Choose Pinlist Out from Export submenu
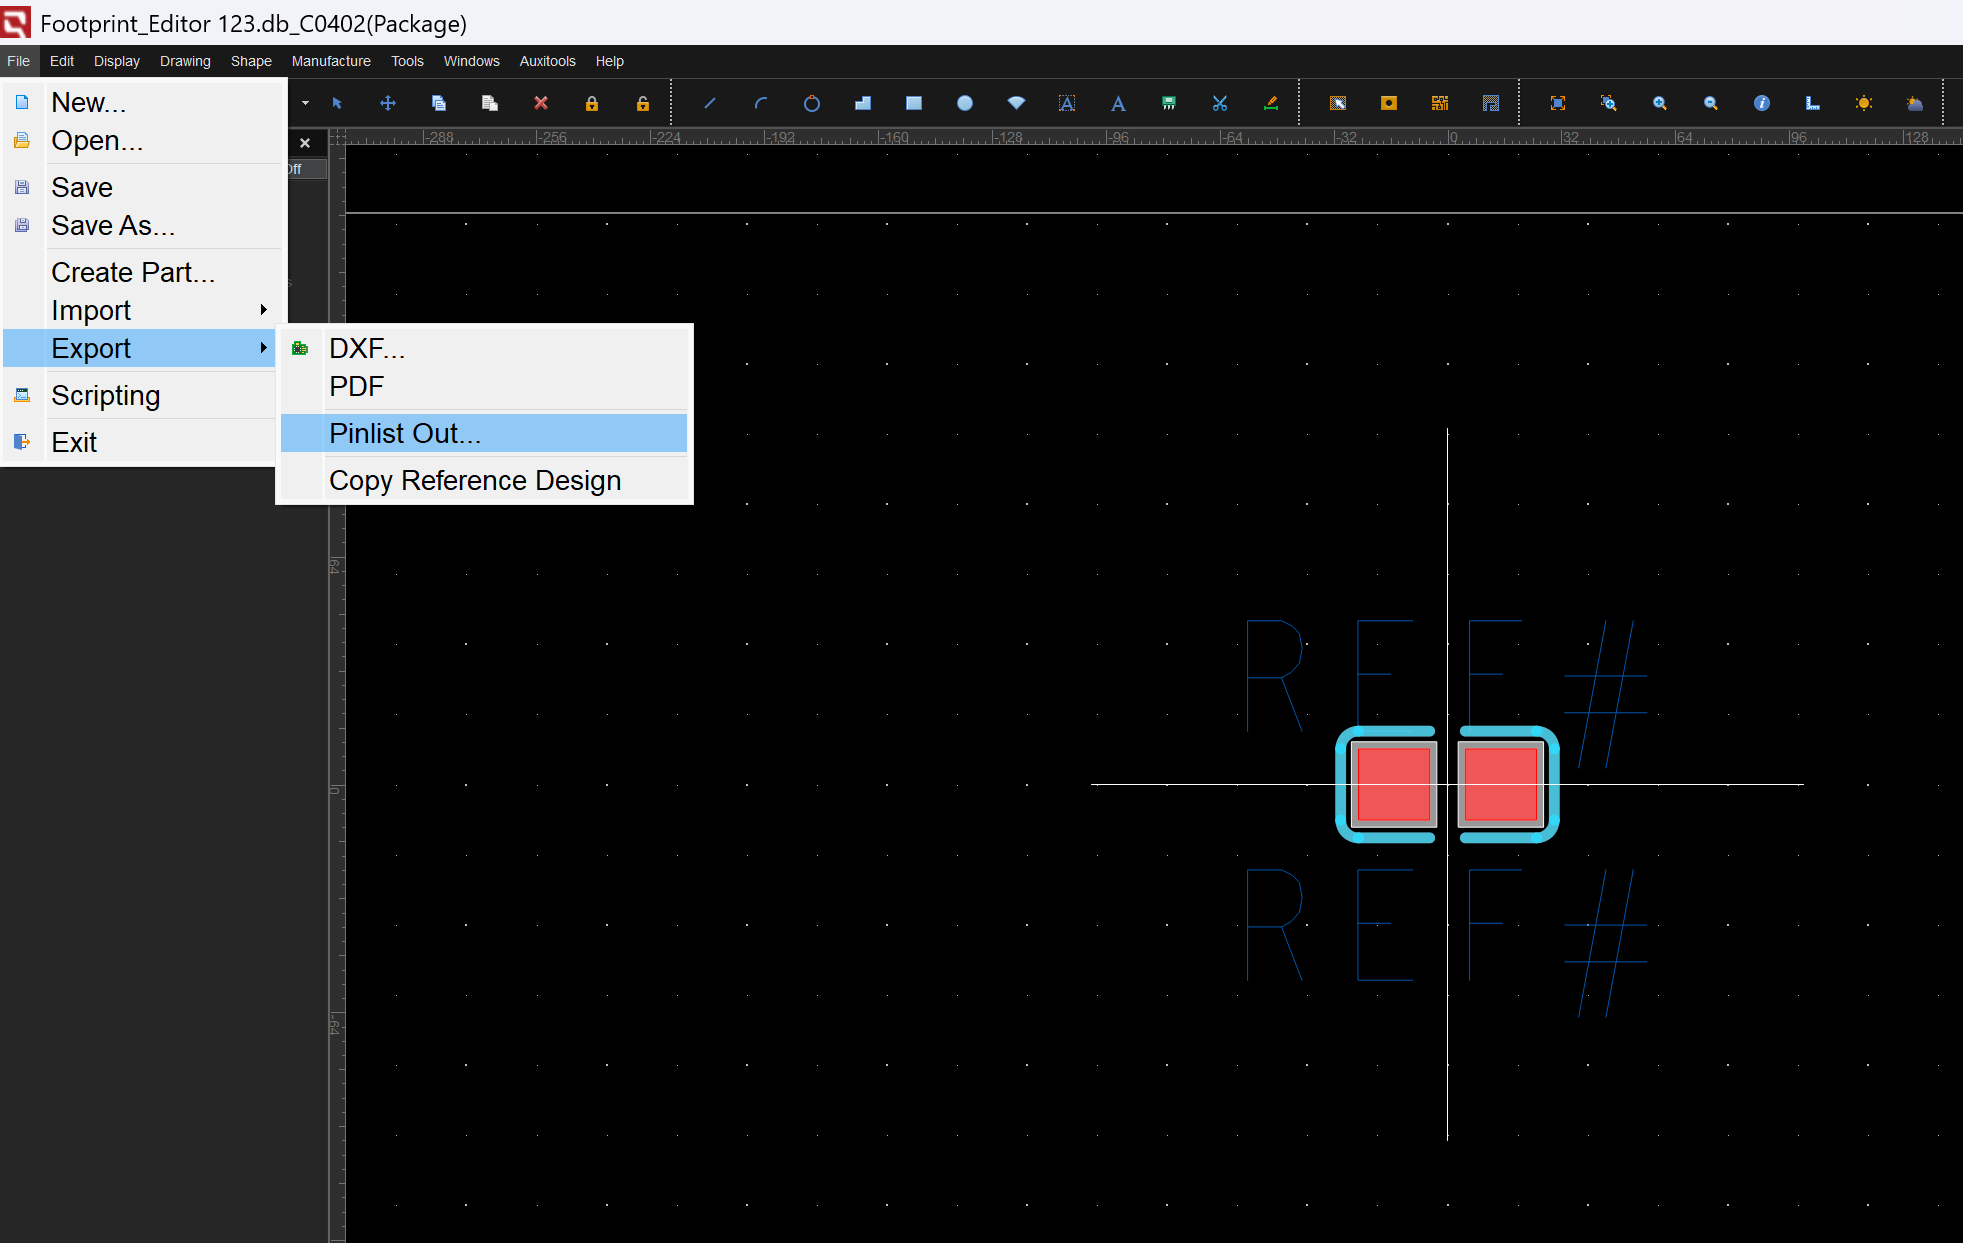The height and width of the screenshot is (1243, 1963). click(x=405, y=433)
